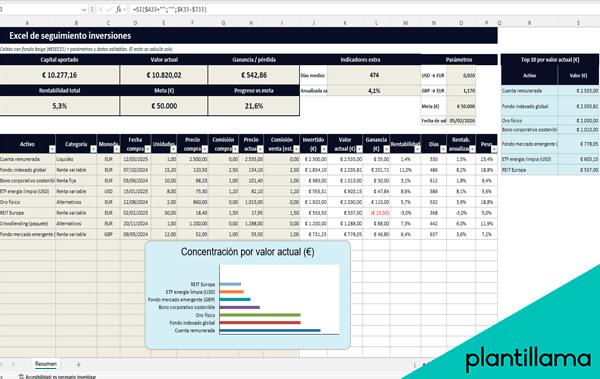Select the green Oro físico chart bar
Screen dimensions: 600x379
click(x=260, y=315)
